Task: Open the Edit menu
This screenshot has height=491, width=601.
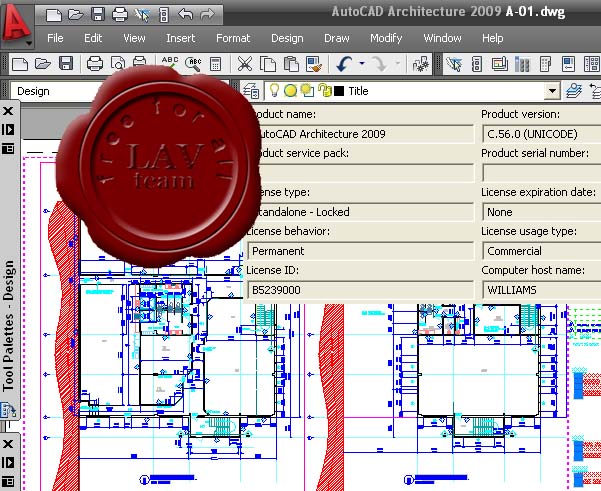Action: (x=93, y=38)
